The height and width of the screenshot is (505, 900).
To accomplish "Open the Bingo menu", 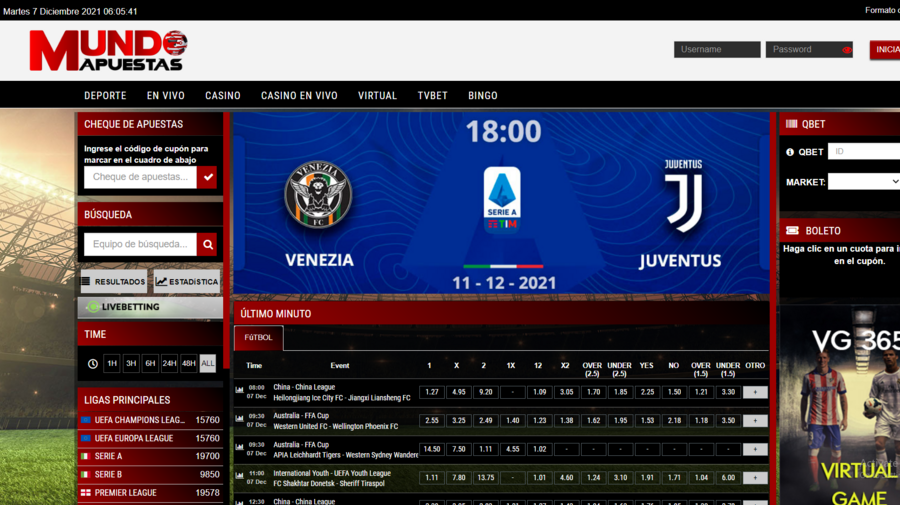I will (483, 96).
